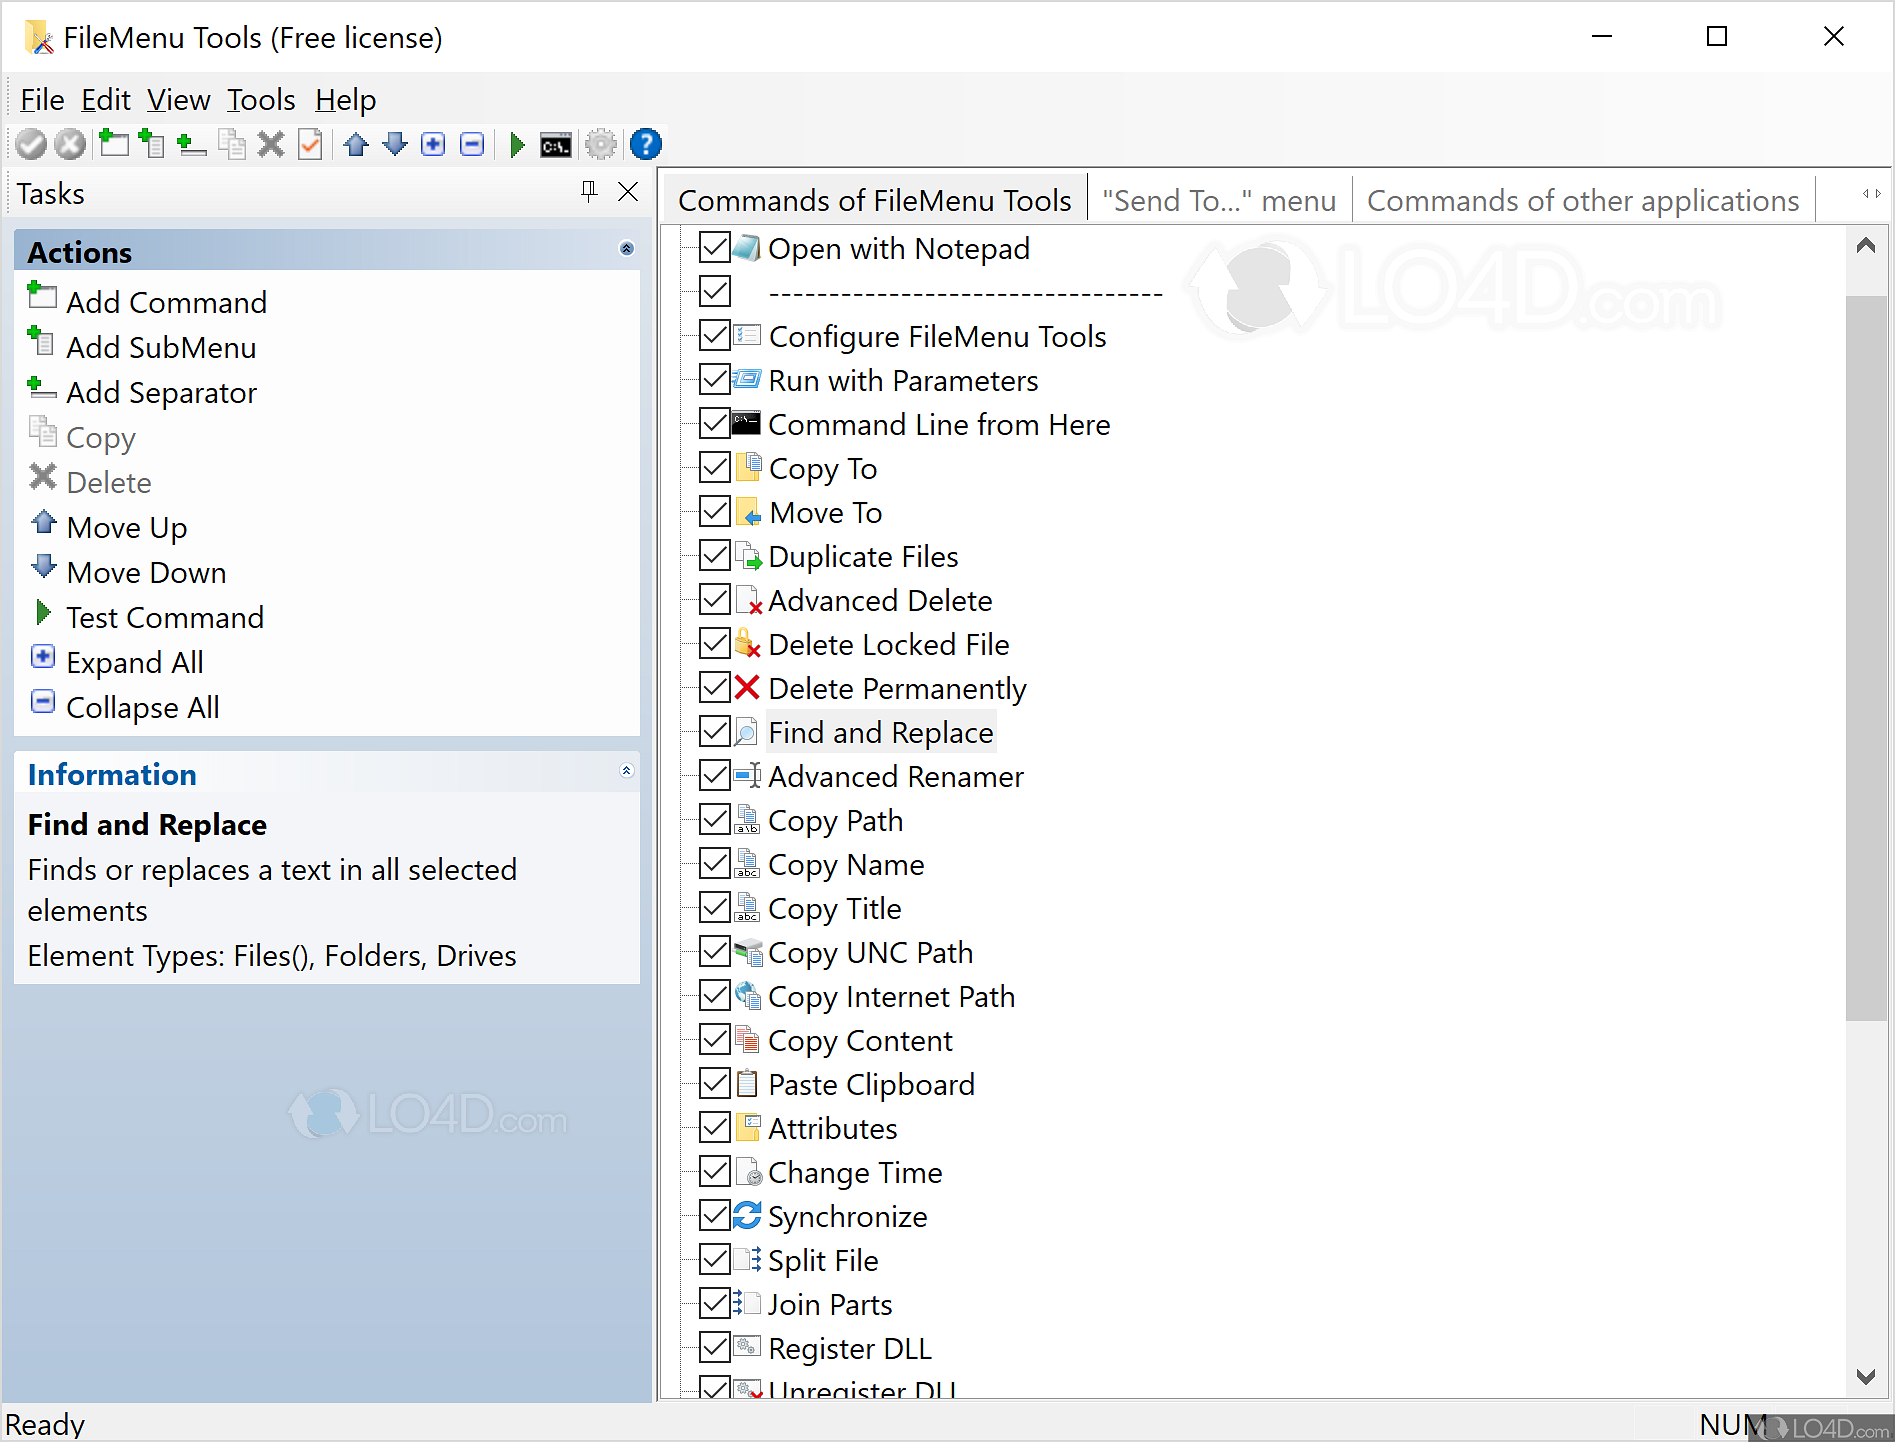Open the Tools menu

click(x=260, y=99)
